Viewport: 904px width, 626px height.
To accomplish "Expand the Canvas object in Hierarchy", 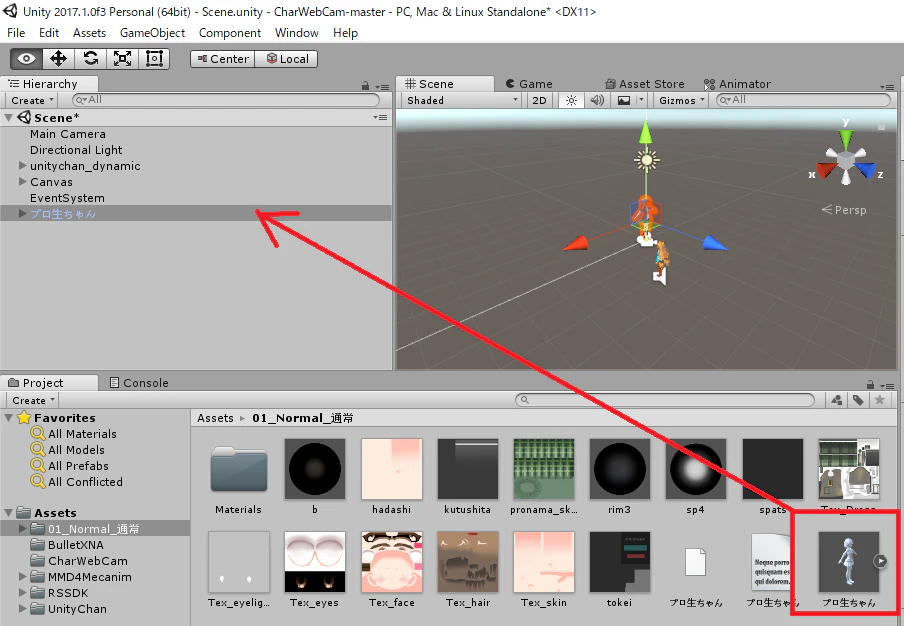I will 22,182.
